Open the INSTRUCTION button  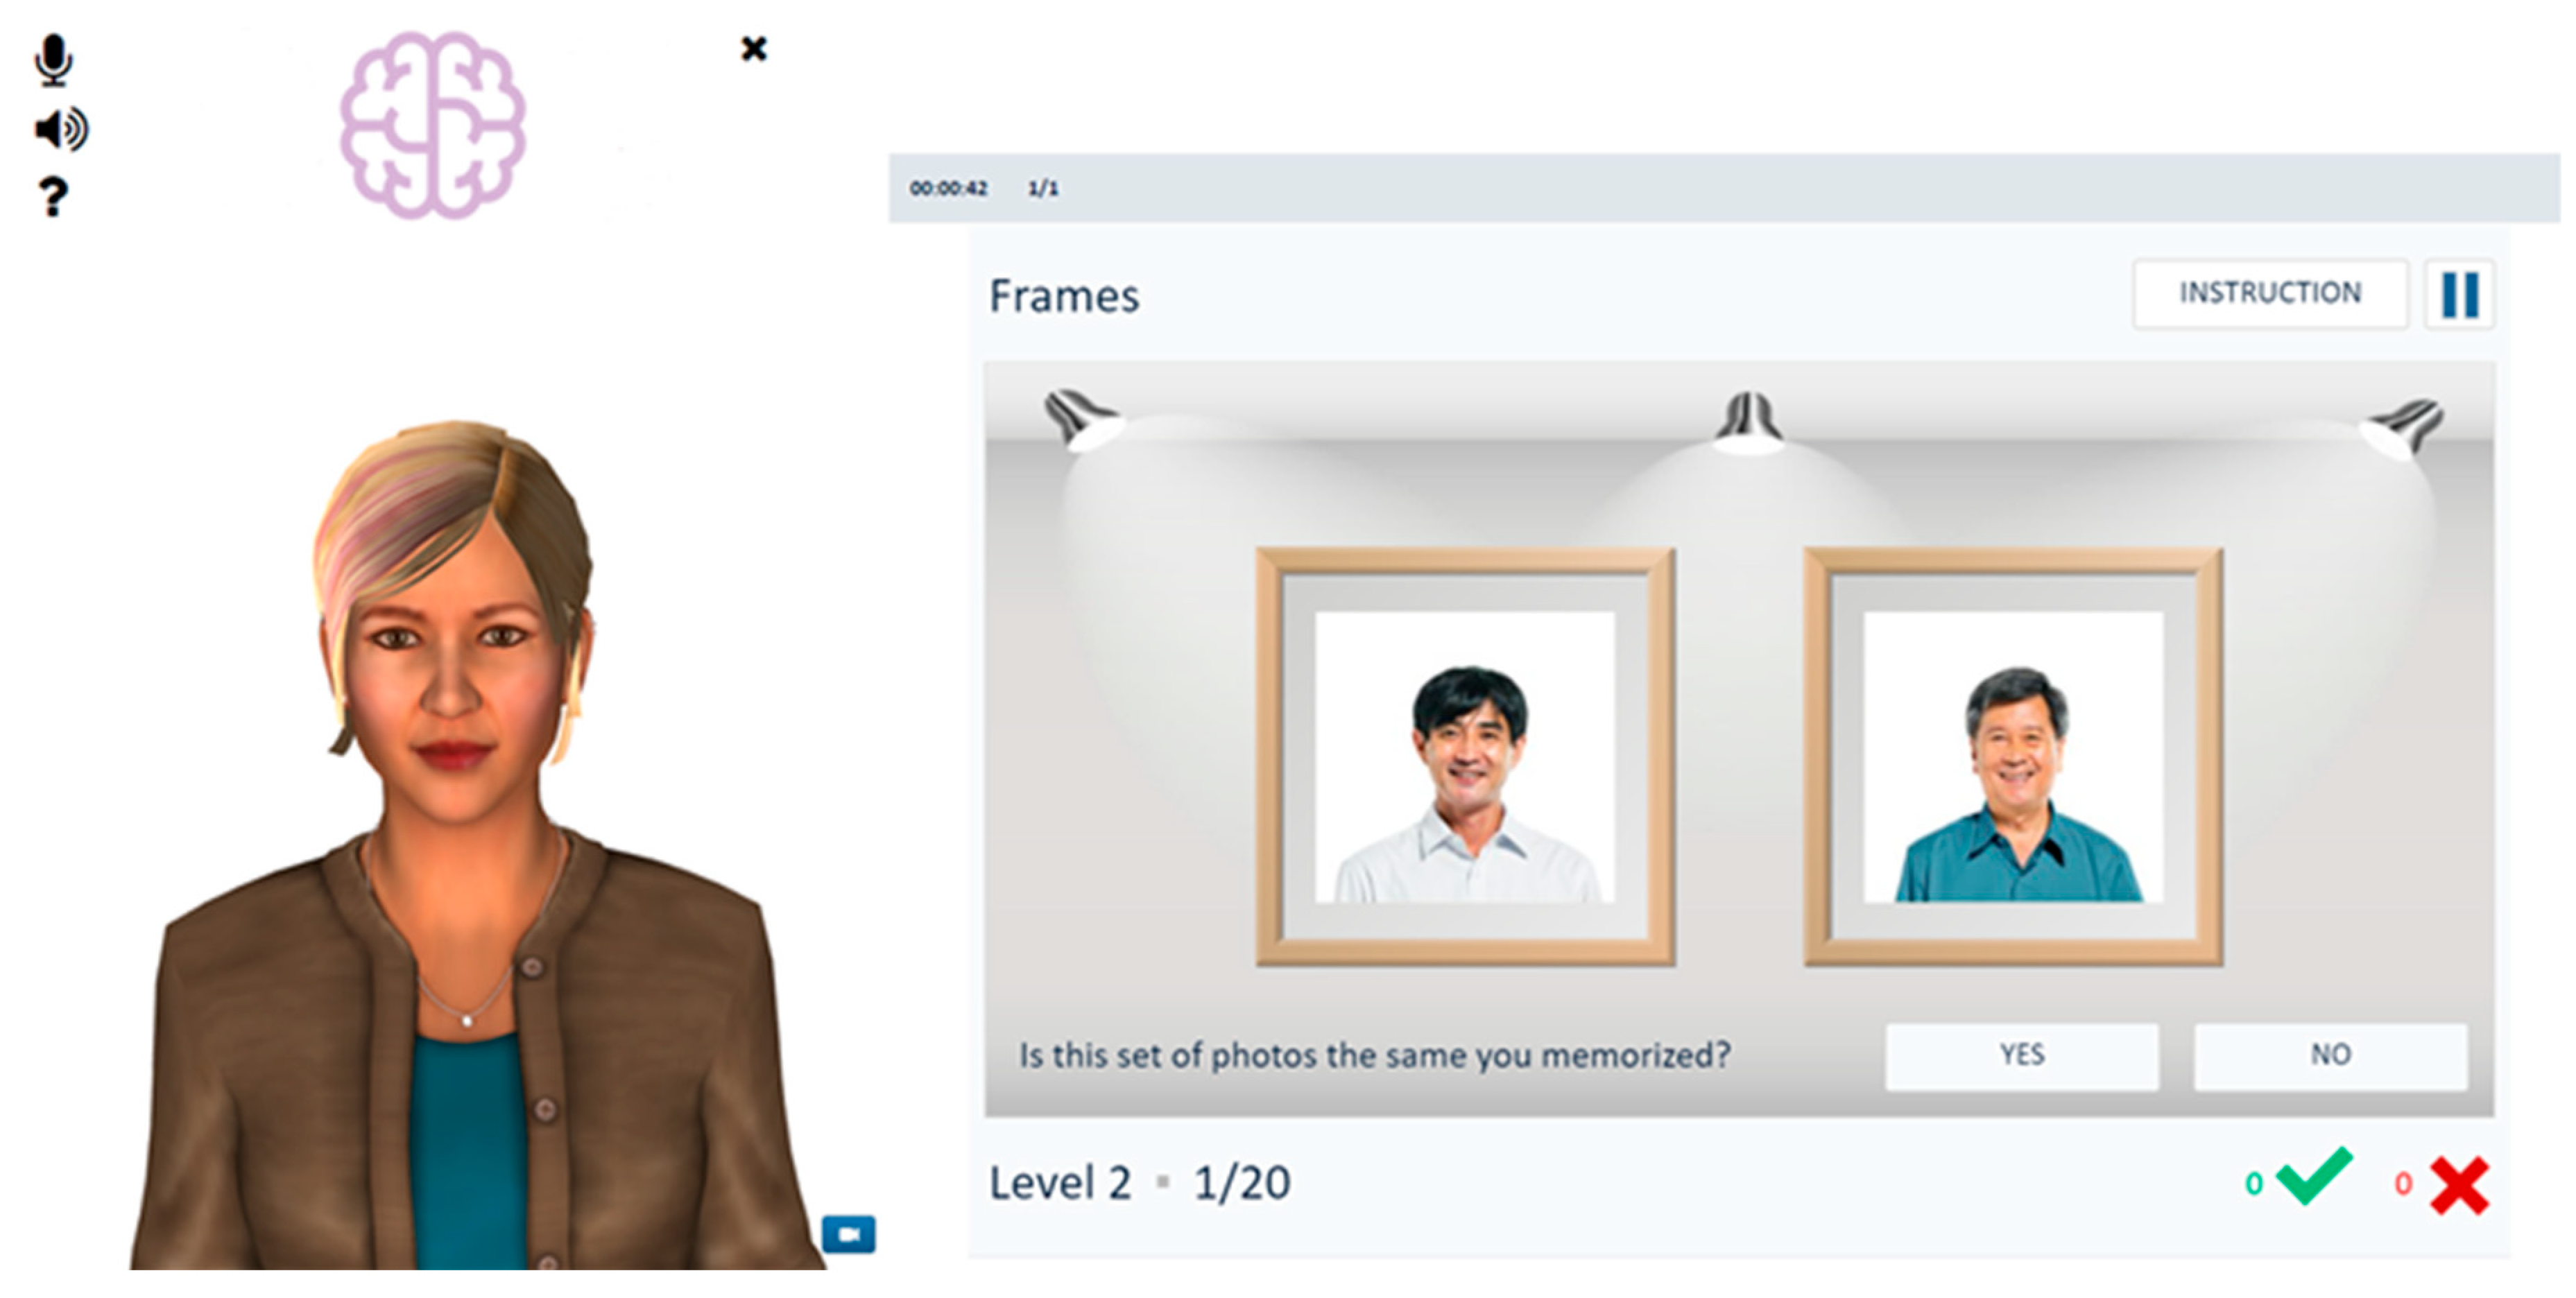(2270, 293)
